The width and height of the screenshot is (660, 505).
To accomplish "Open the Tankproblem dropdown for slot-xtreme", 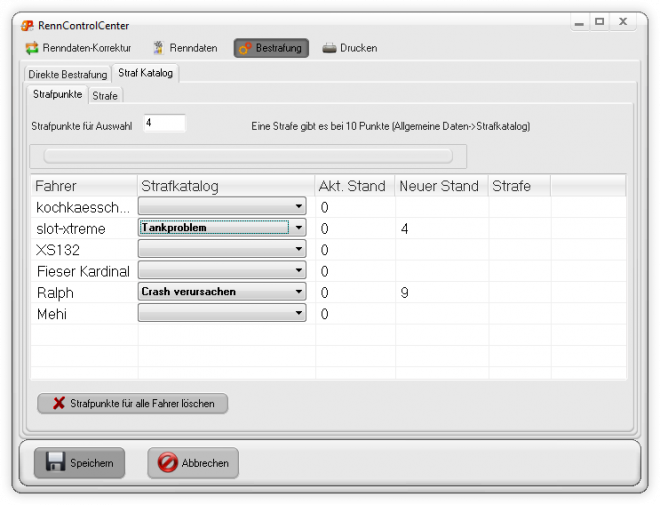I will [299, 228].
